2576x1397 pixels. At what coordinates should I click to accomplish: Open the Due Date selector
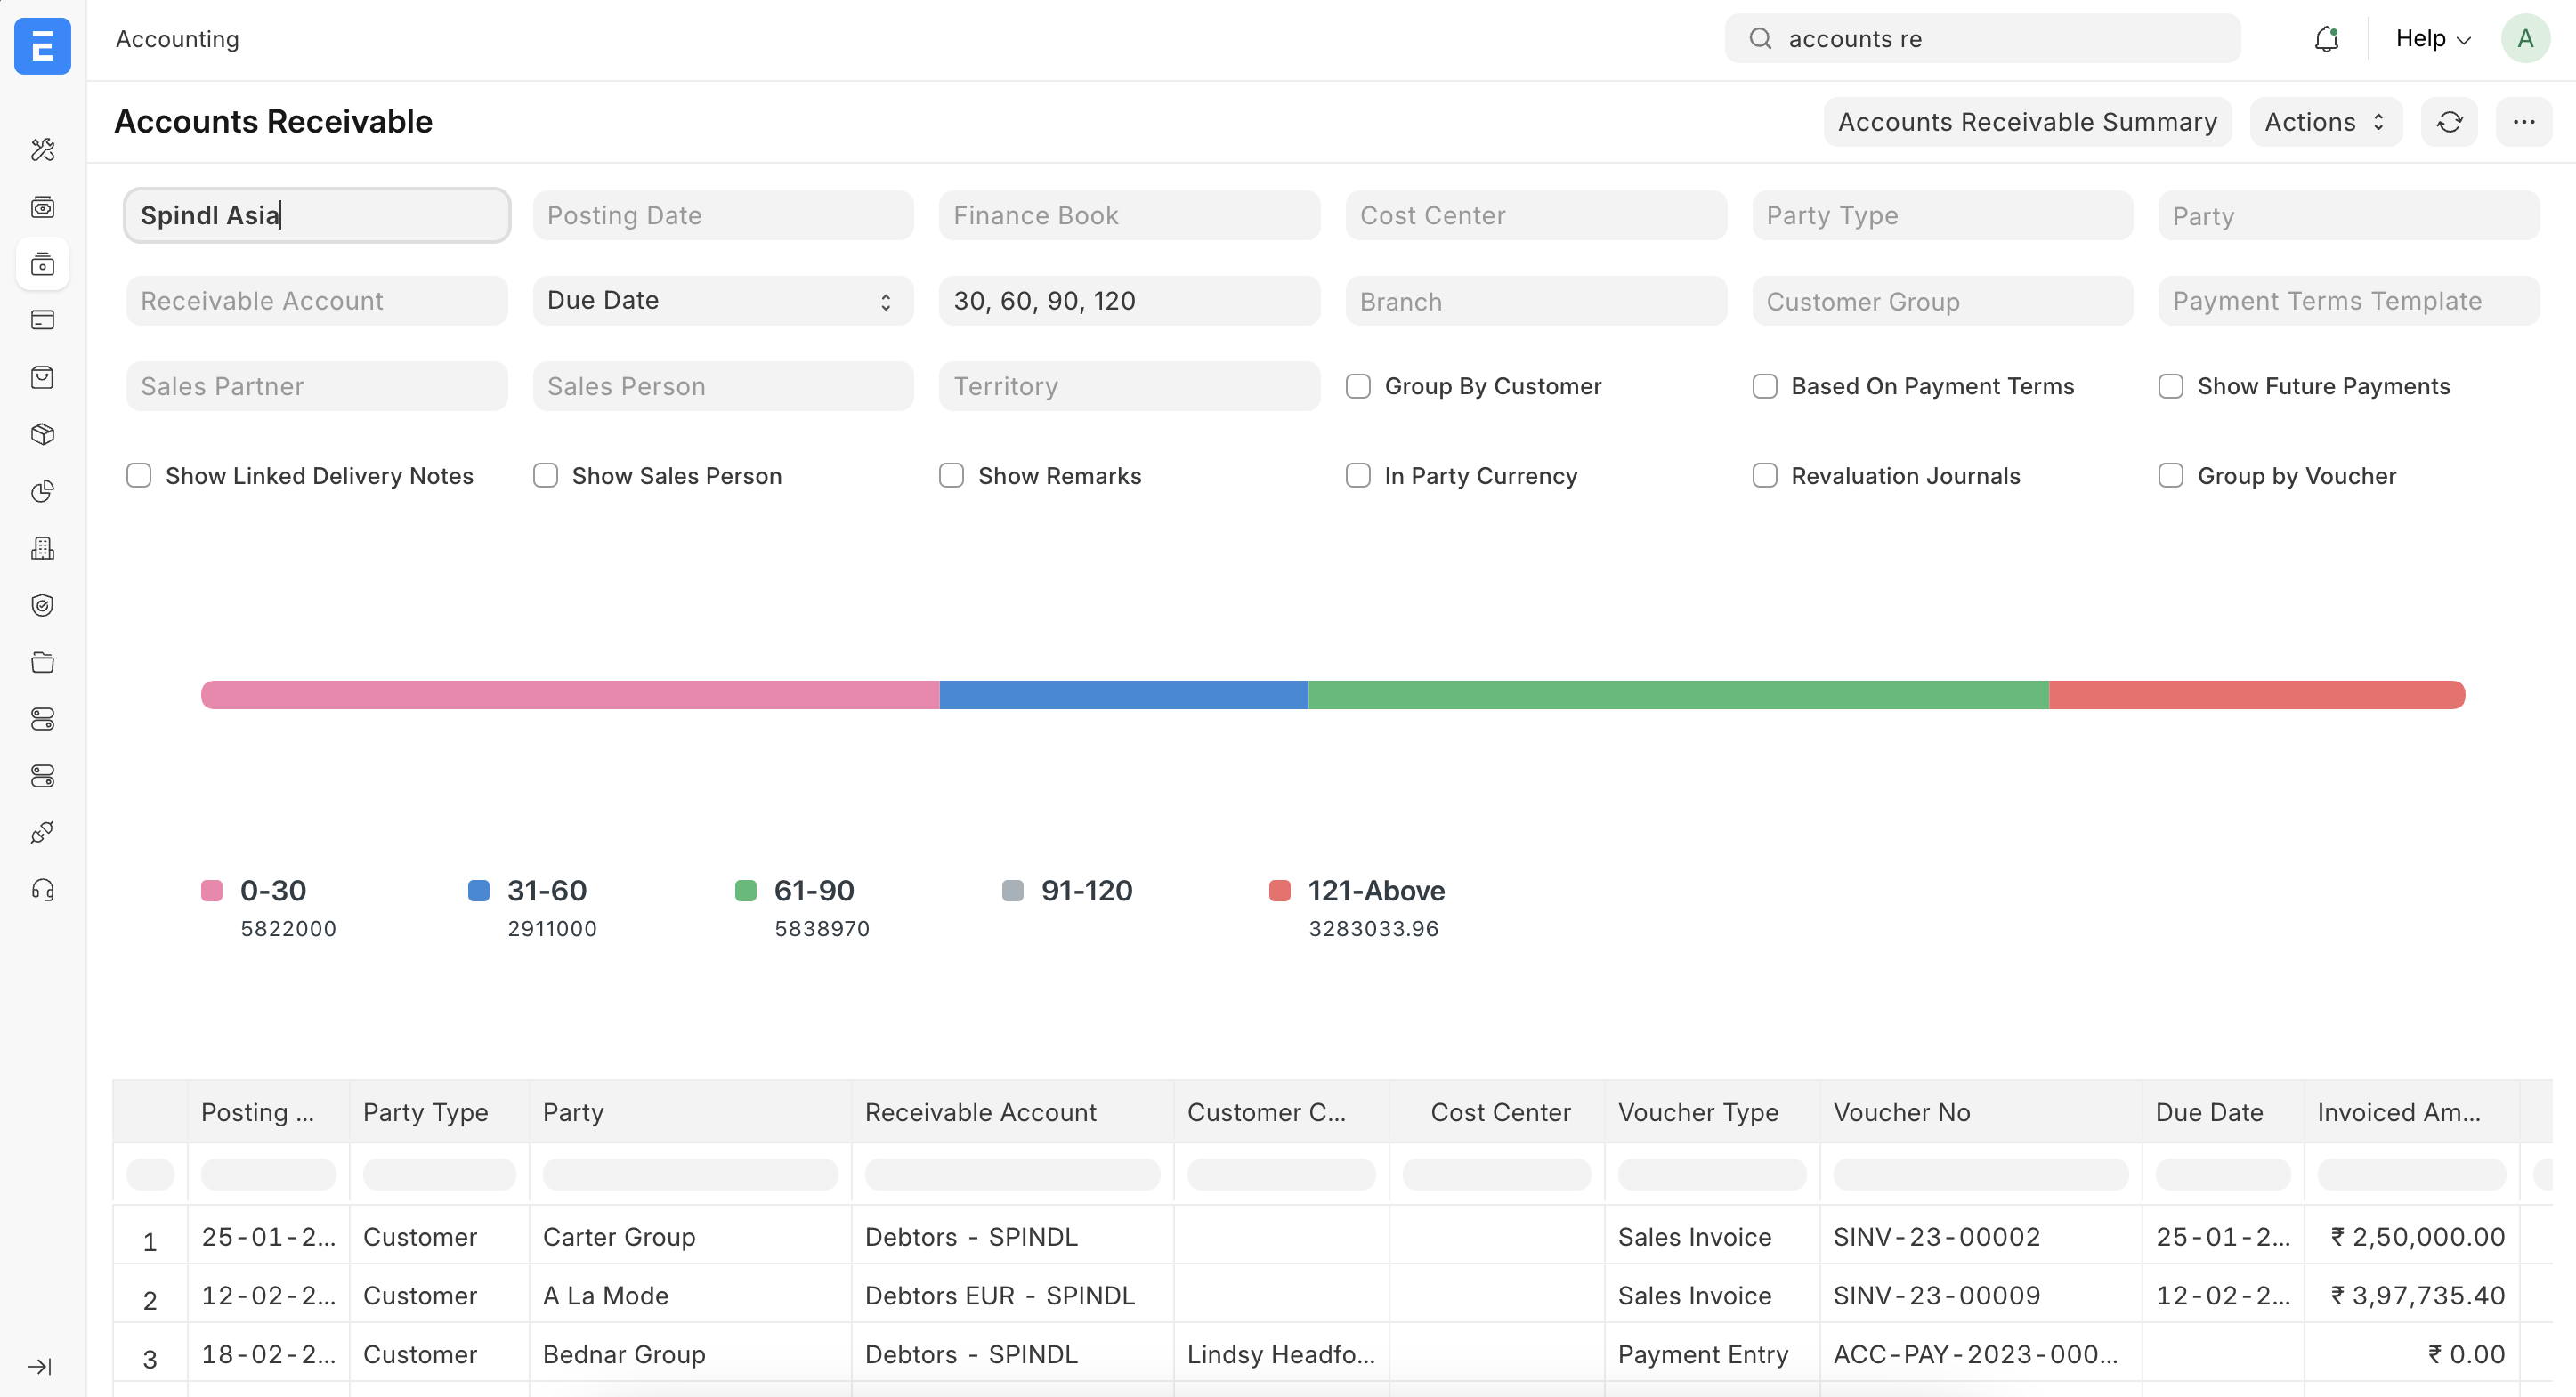click(722, 300)
